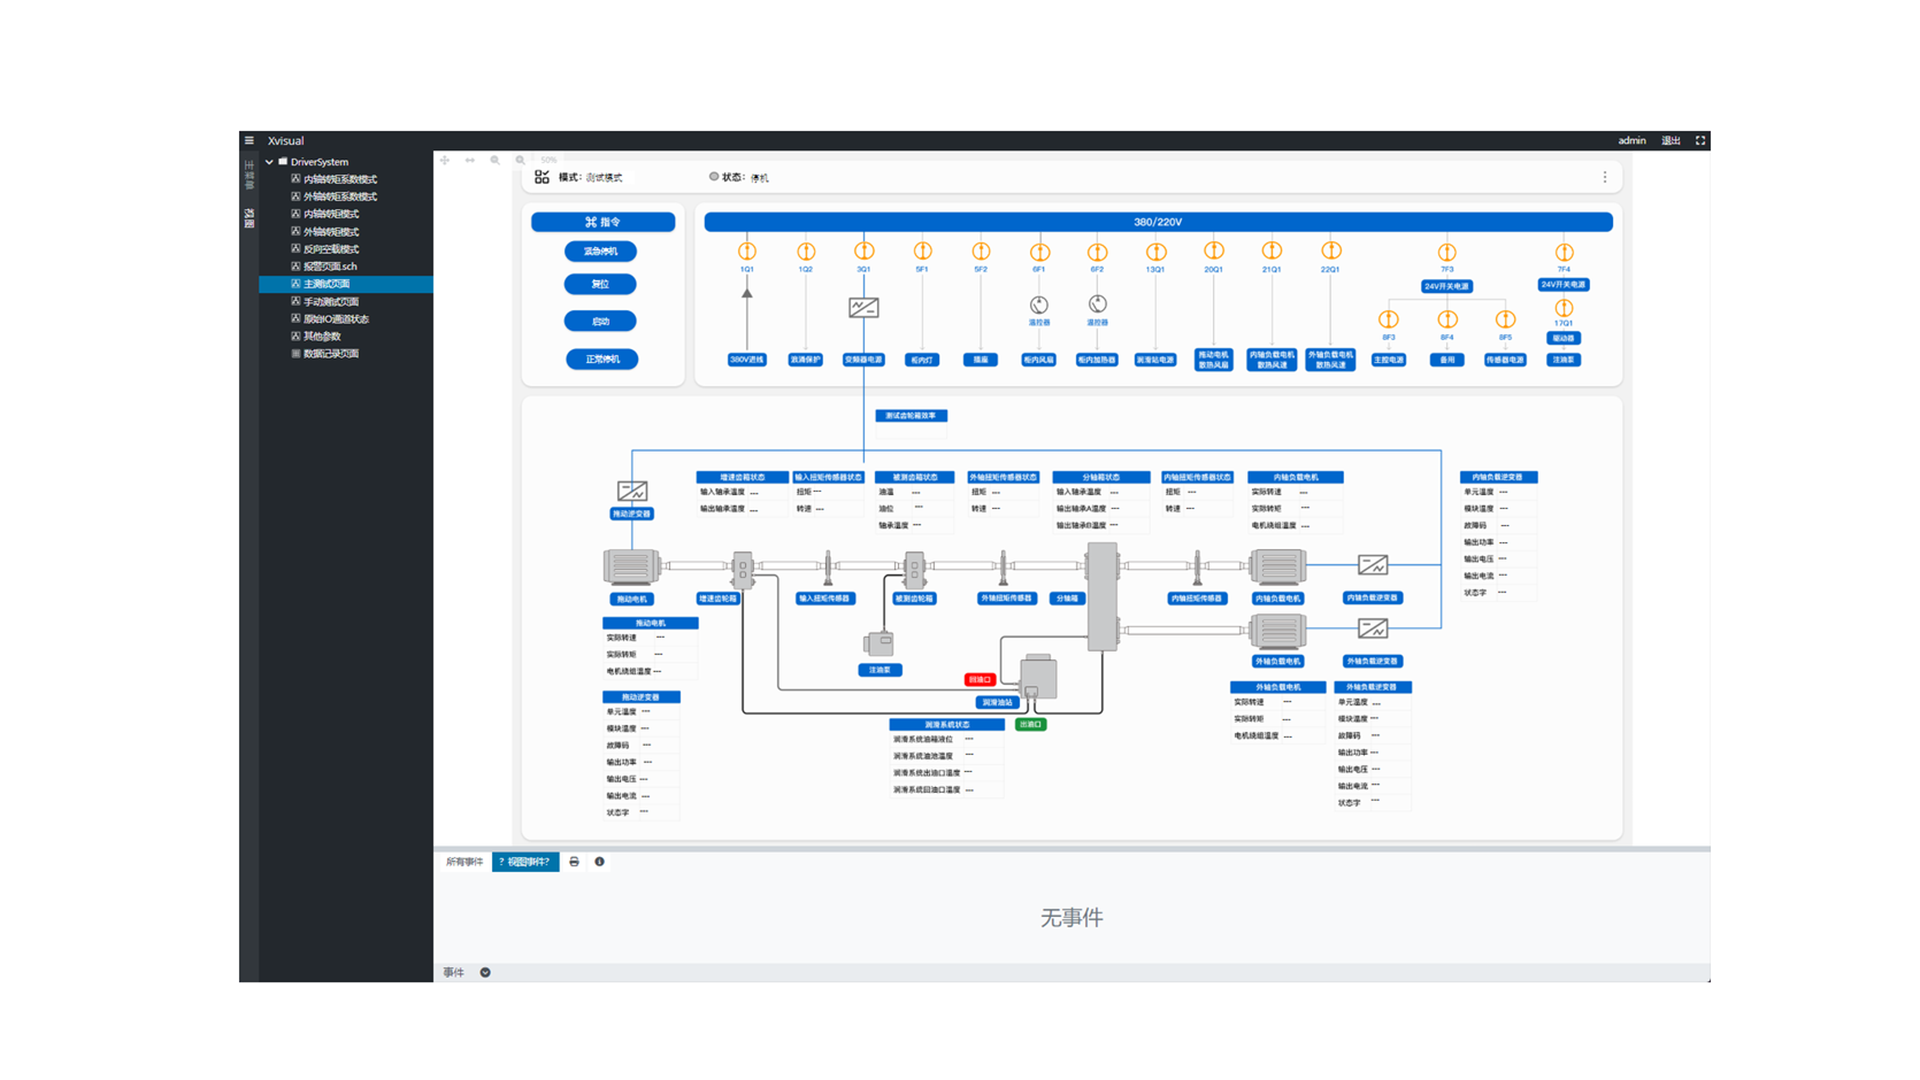Click the inner-axis load motor icon
Image resolution: width=1920 pixels, height=1080 pixels.
pos(1278,567)
